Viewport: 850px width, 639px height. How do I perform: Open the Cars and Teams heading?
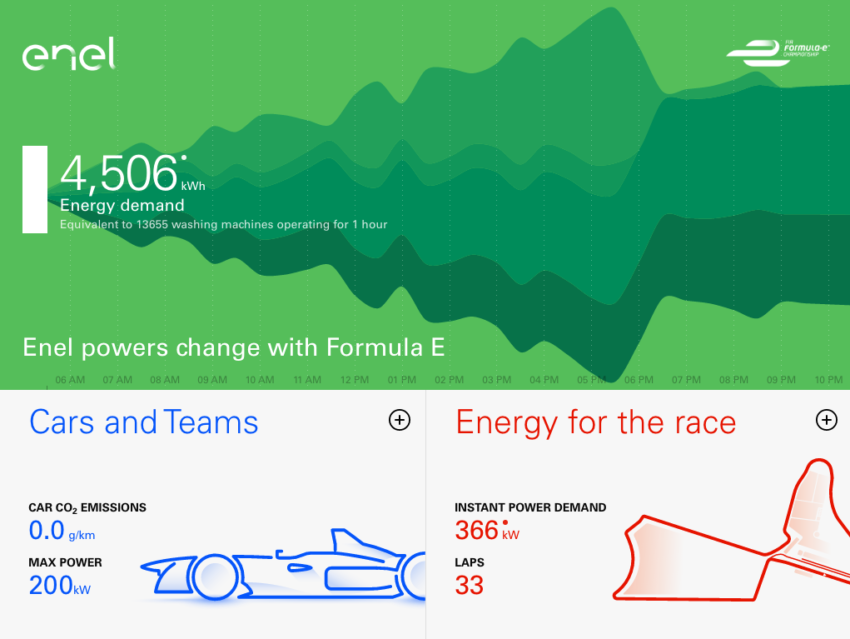(x=144, y=422)
